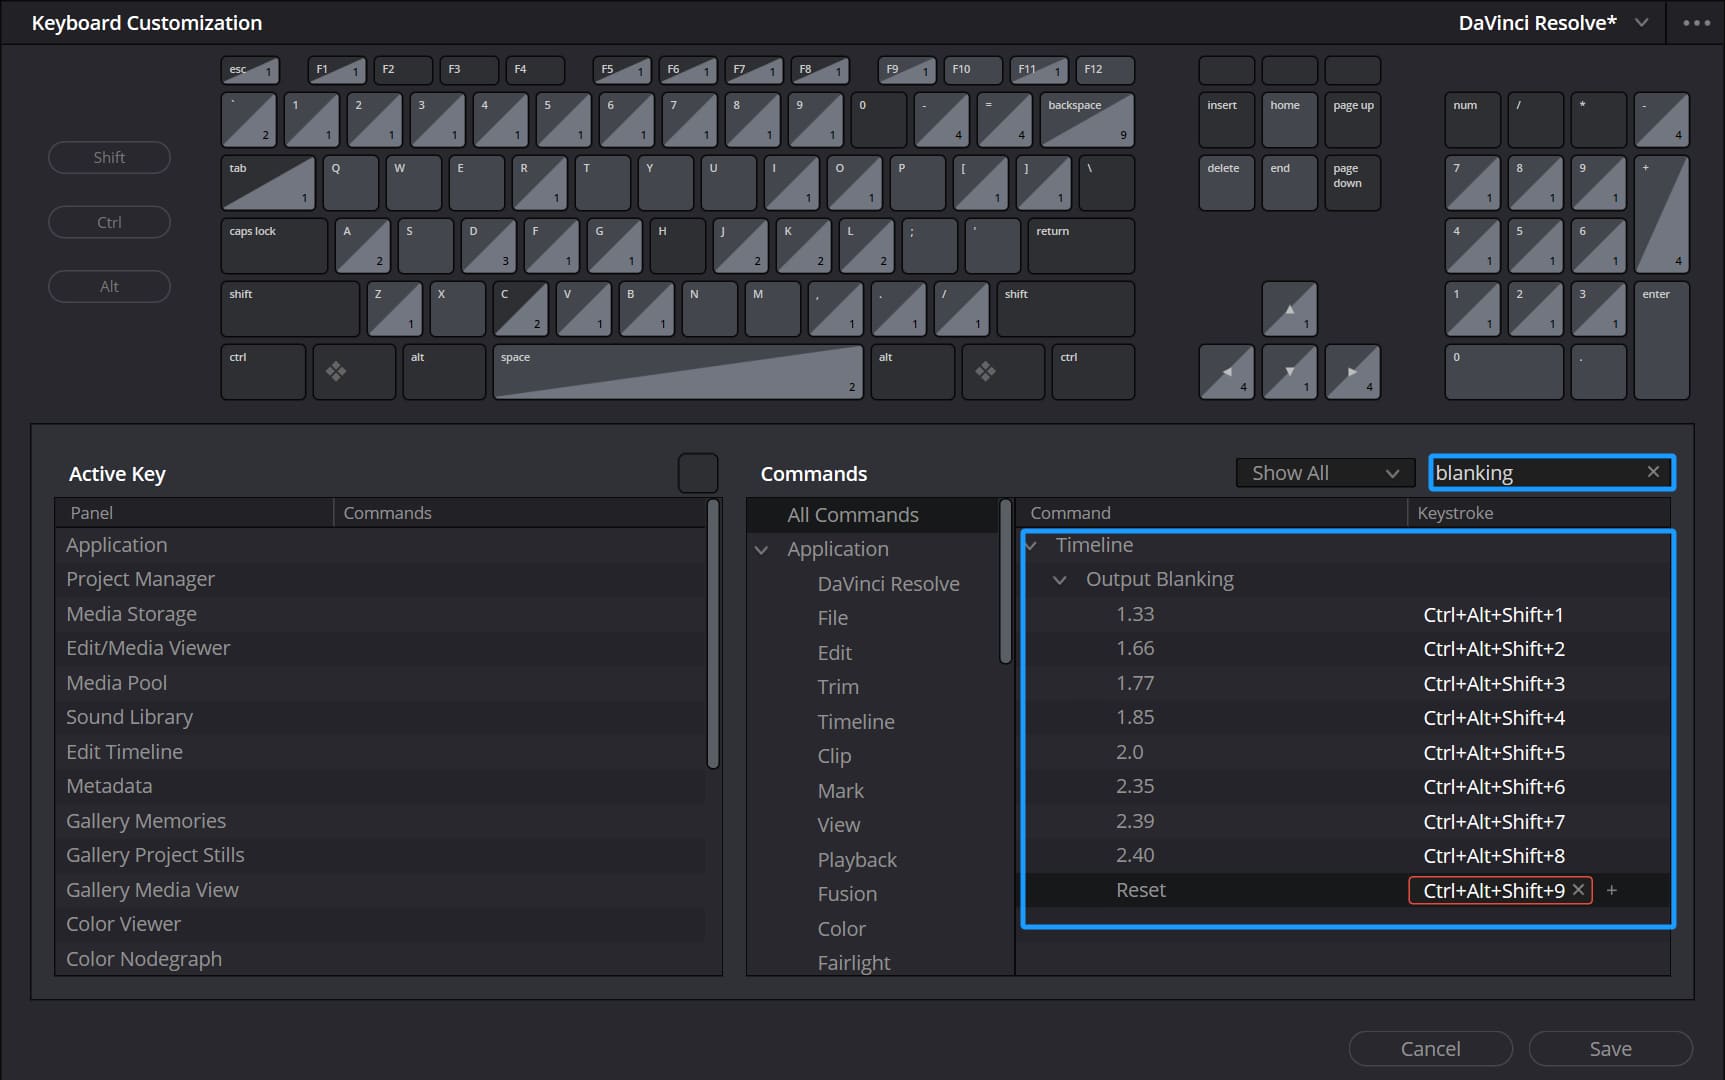Image resolution: width=1725 pixels, height=1080 pixels.
Task: Select Gallery Memories in panel list
Action: [x=380, y=821]
